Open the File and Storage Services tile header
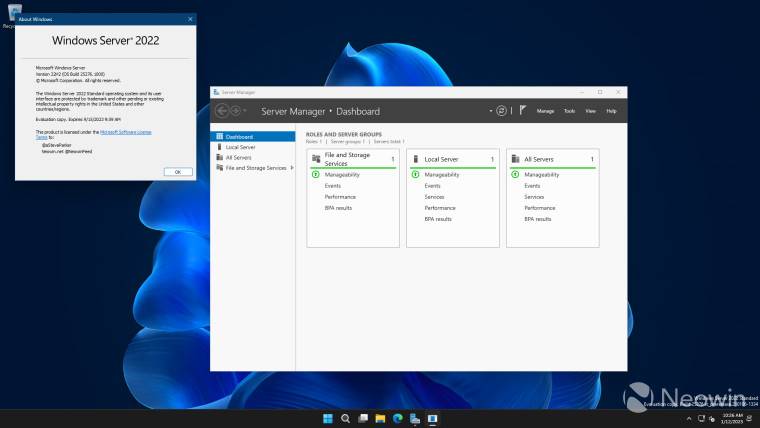This screenshot has height=428, width=760. click(x=353, y=159)
